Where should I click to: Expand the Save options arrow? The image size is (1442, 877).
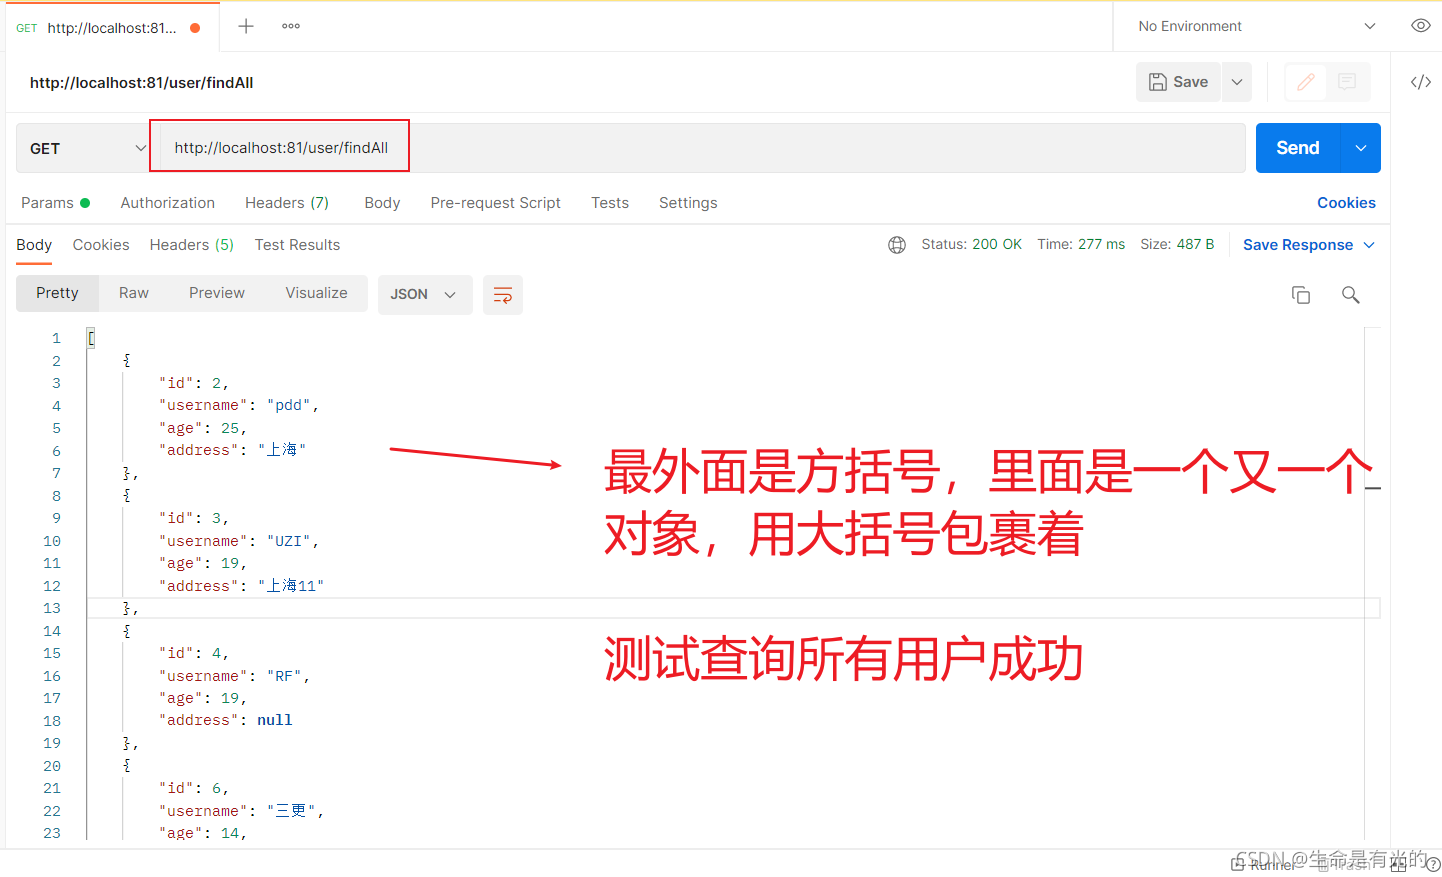coord(1237,82)
